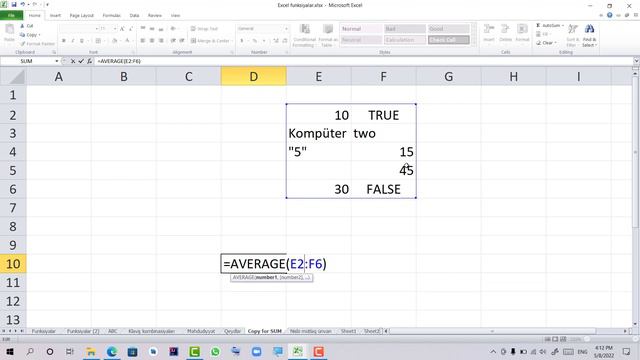Switch to the Page Layout tab
The height and width of the screenshot is (360, 640).
click(82, 16)
